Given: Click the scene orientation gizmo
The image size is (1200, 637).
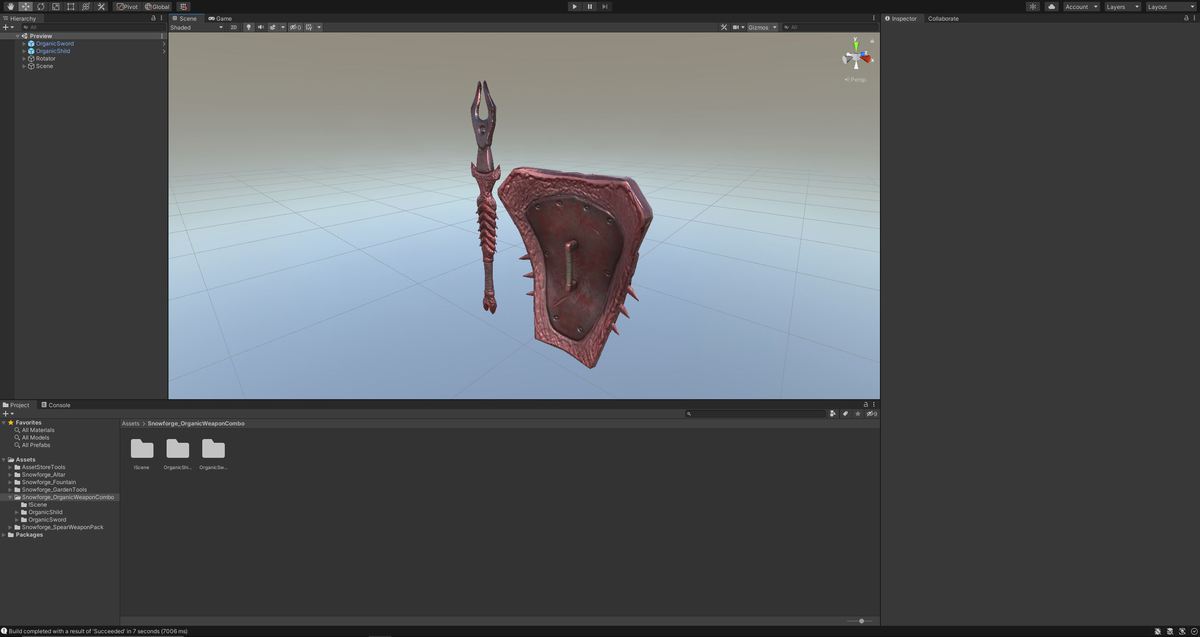Looking at the screenshot, I should tap(857, 55).
